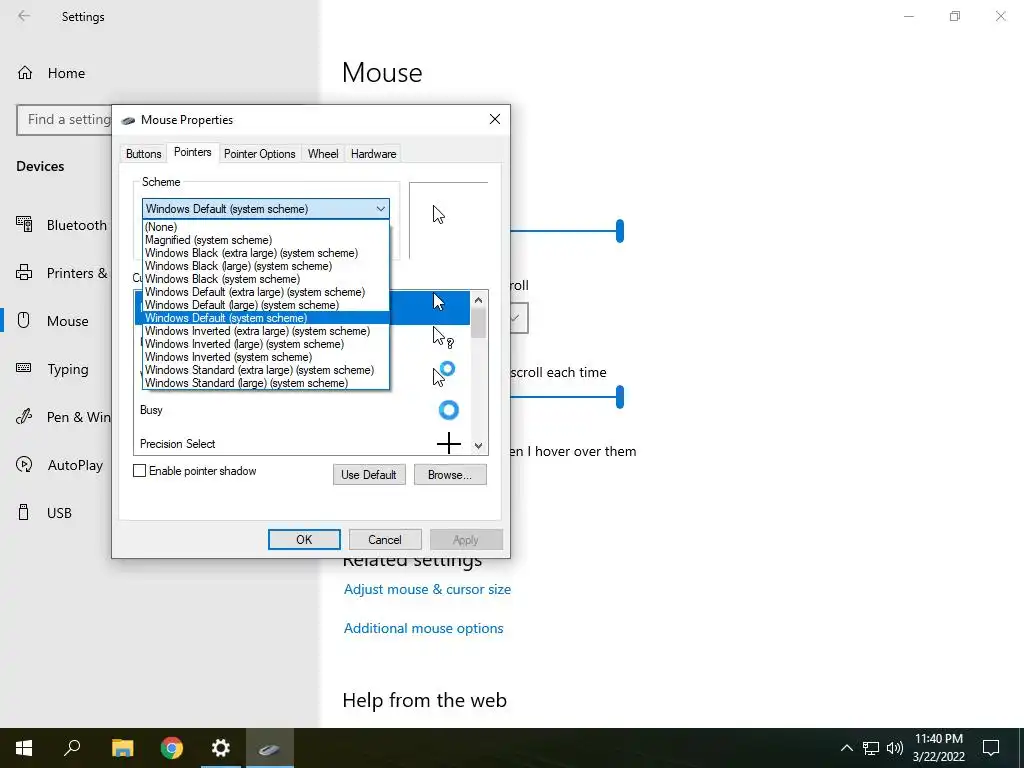
Task: Choose Windows Standard (extra large) scheme
Action: 266,370
